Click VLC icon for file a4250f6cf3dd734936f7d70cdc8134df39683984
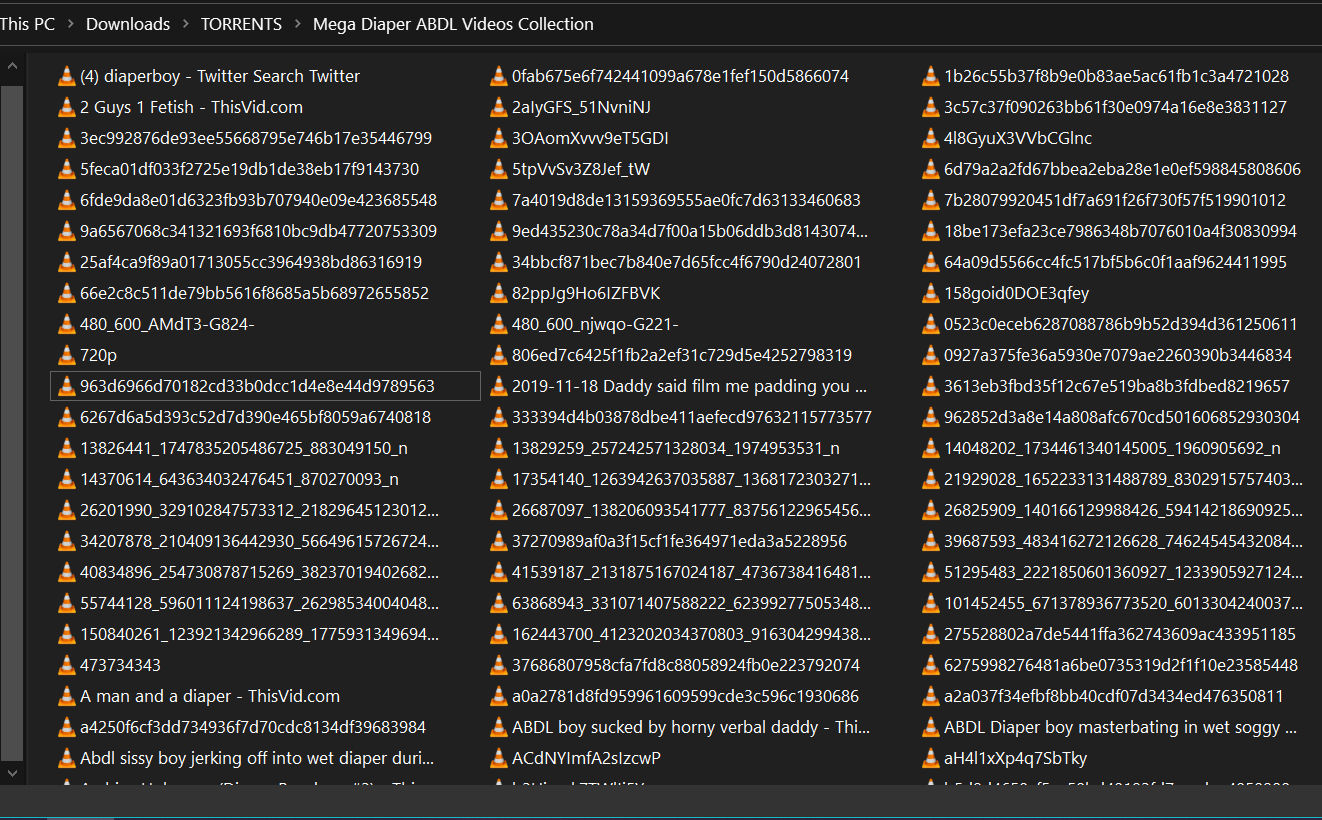This screenshot has height=820, width=1322. (x=67, y=727)
